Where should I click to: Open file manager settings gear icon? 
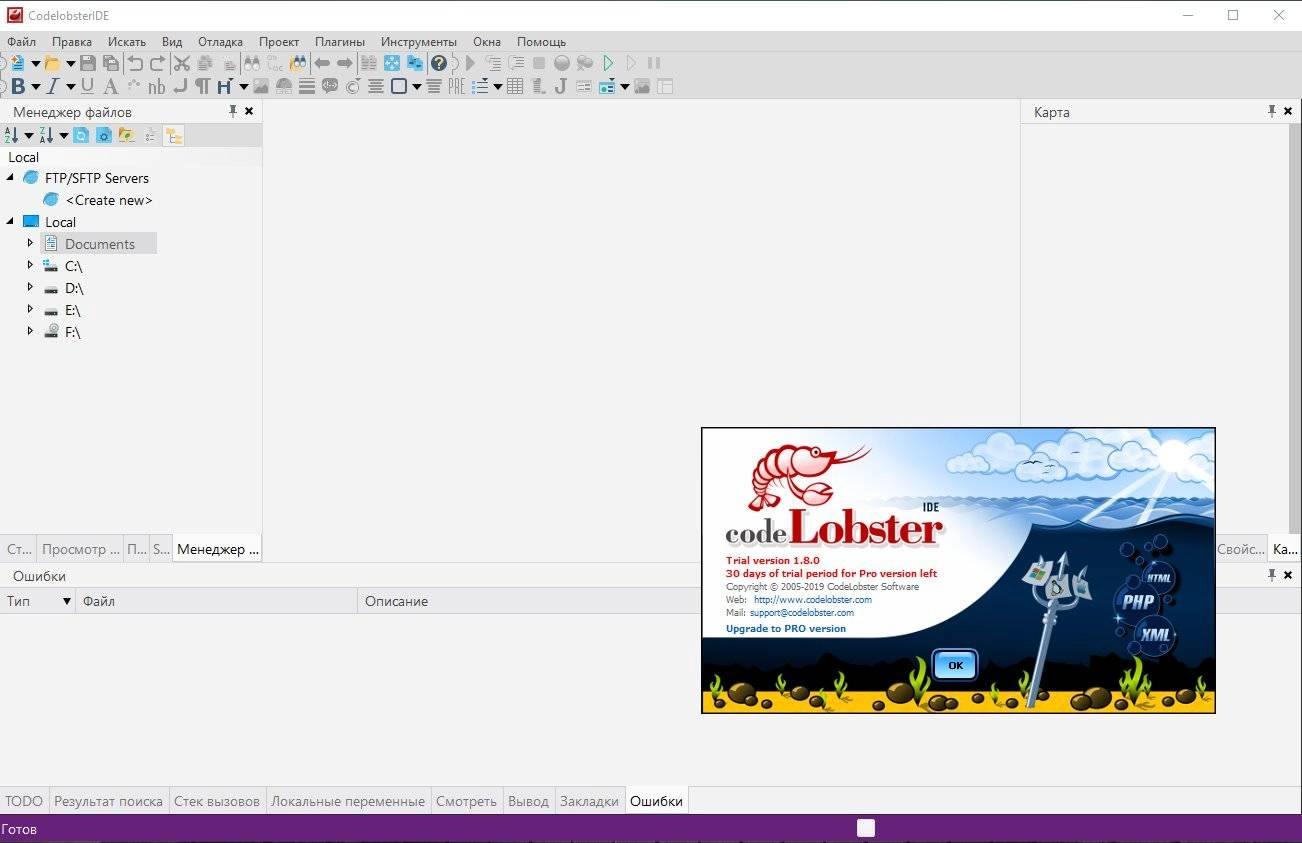(103, 135)
